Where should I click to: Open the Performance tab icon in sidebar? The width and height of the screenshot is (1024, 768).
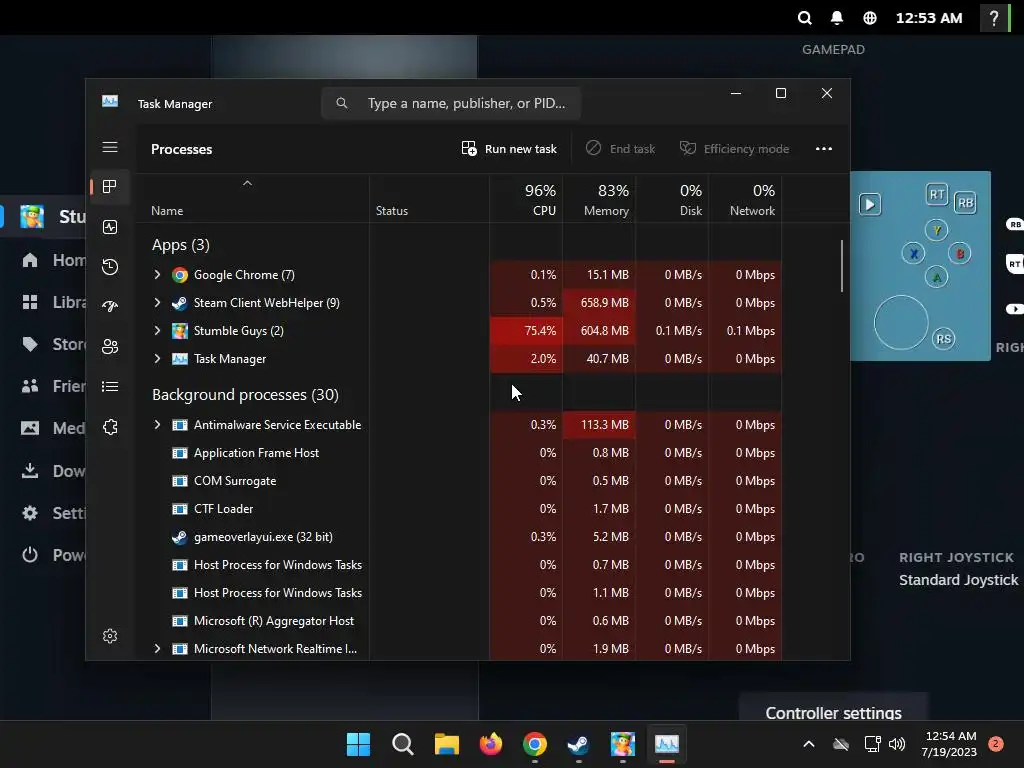coord(110,227)
